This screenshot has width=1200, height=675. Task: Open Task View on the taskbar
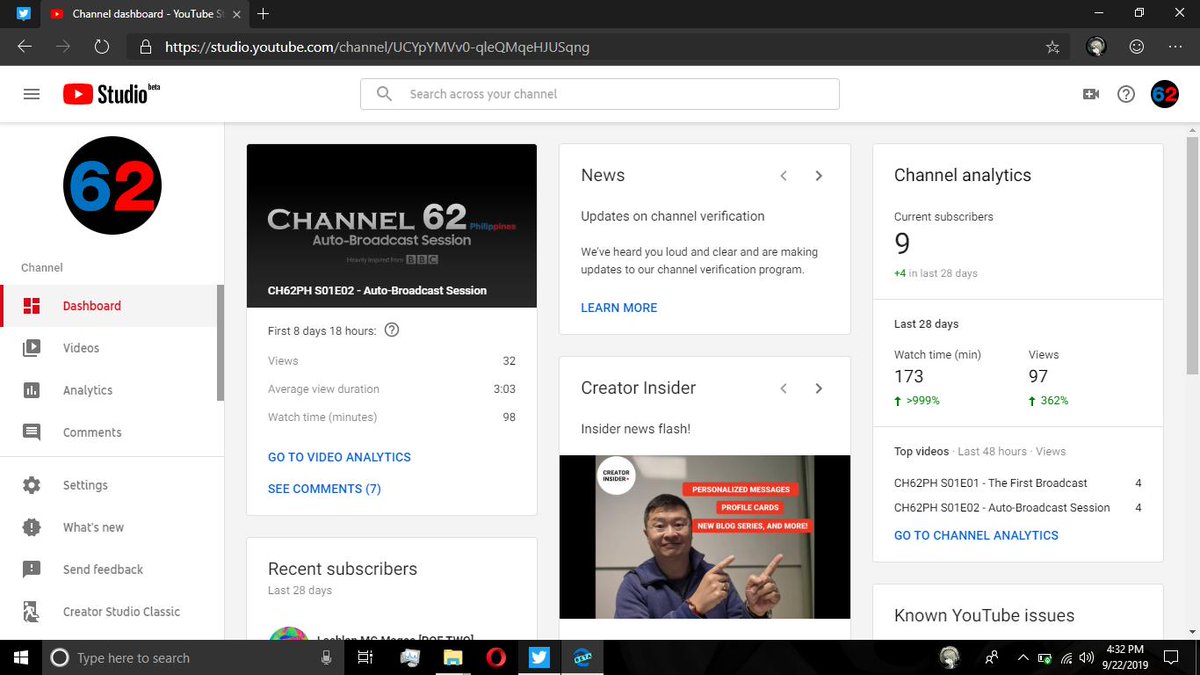tap(365, 657)
